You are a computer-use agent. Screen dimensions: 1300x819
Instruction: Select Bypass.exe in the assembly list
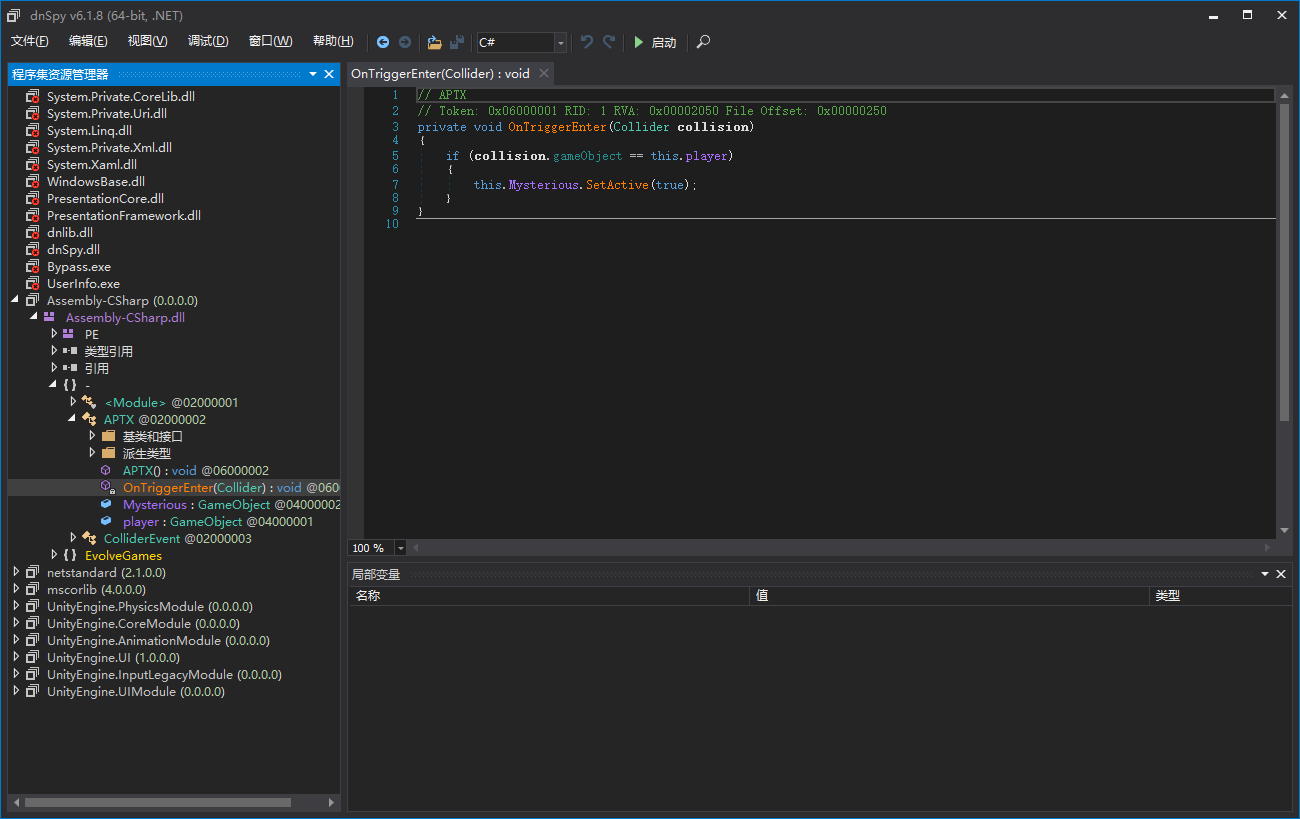pyautogui.click(x=79, y=267)
